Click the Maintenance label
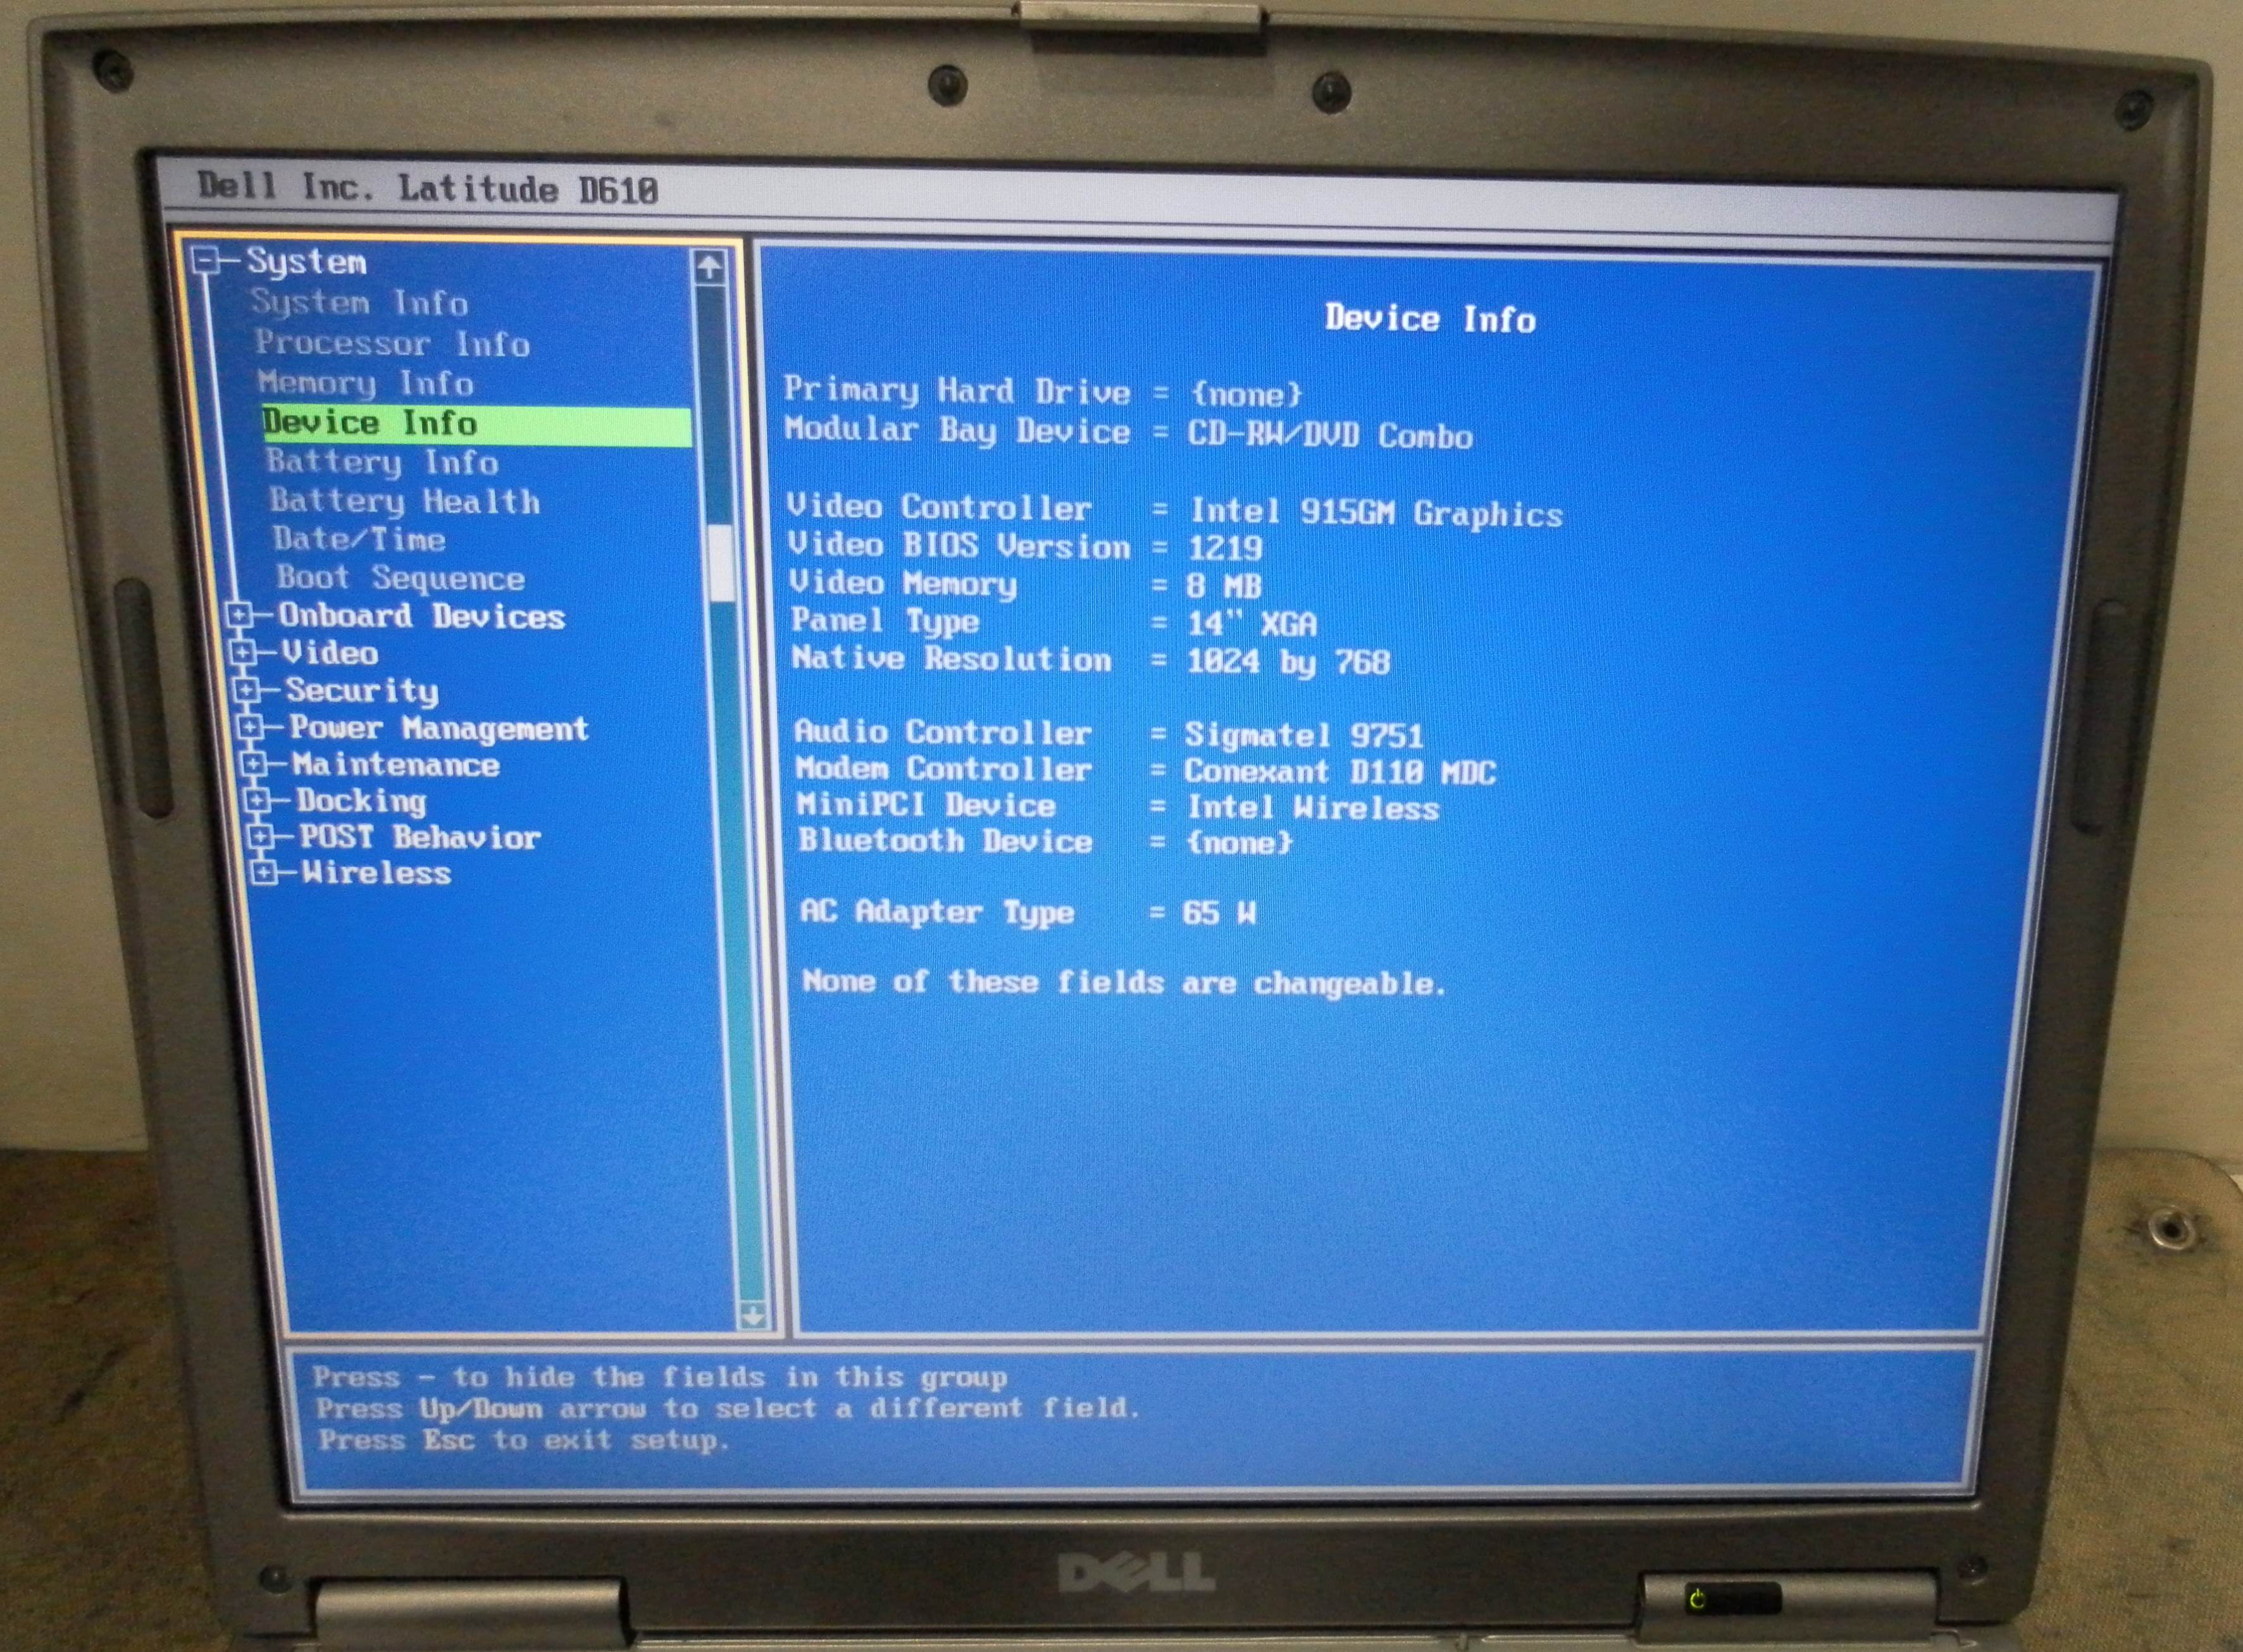This screenshot has height=1652, width=2243. (396, 765)
